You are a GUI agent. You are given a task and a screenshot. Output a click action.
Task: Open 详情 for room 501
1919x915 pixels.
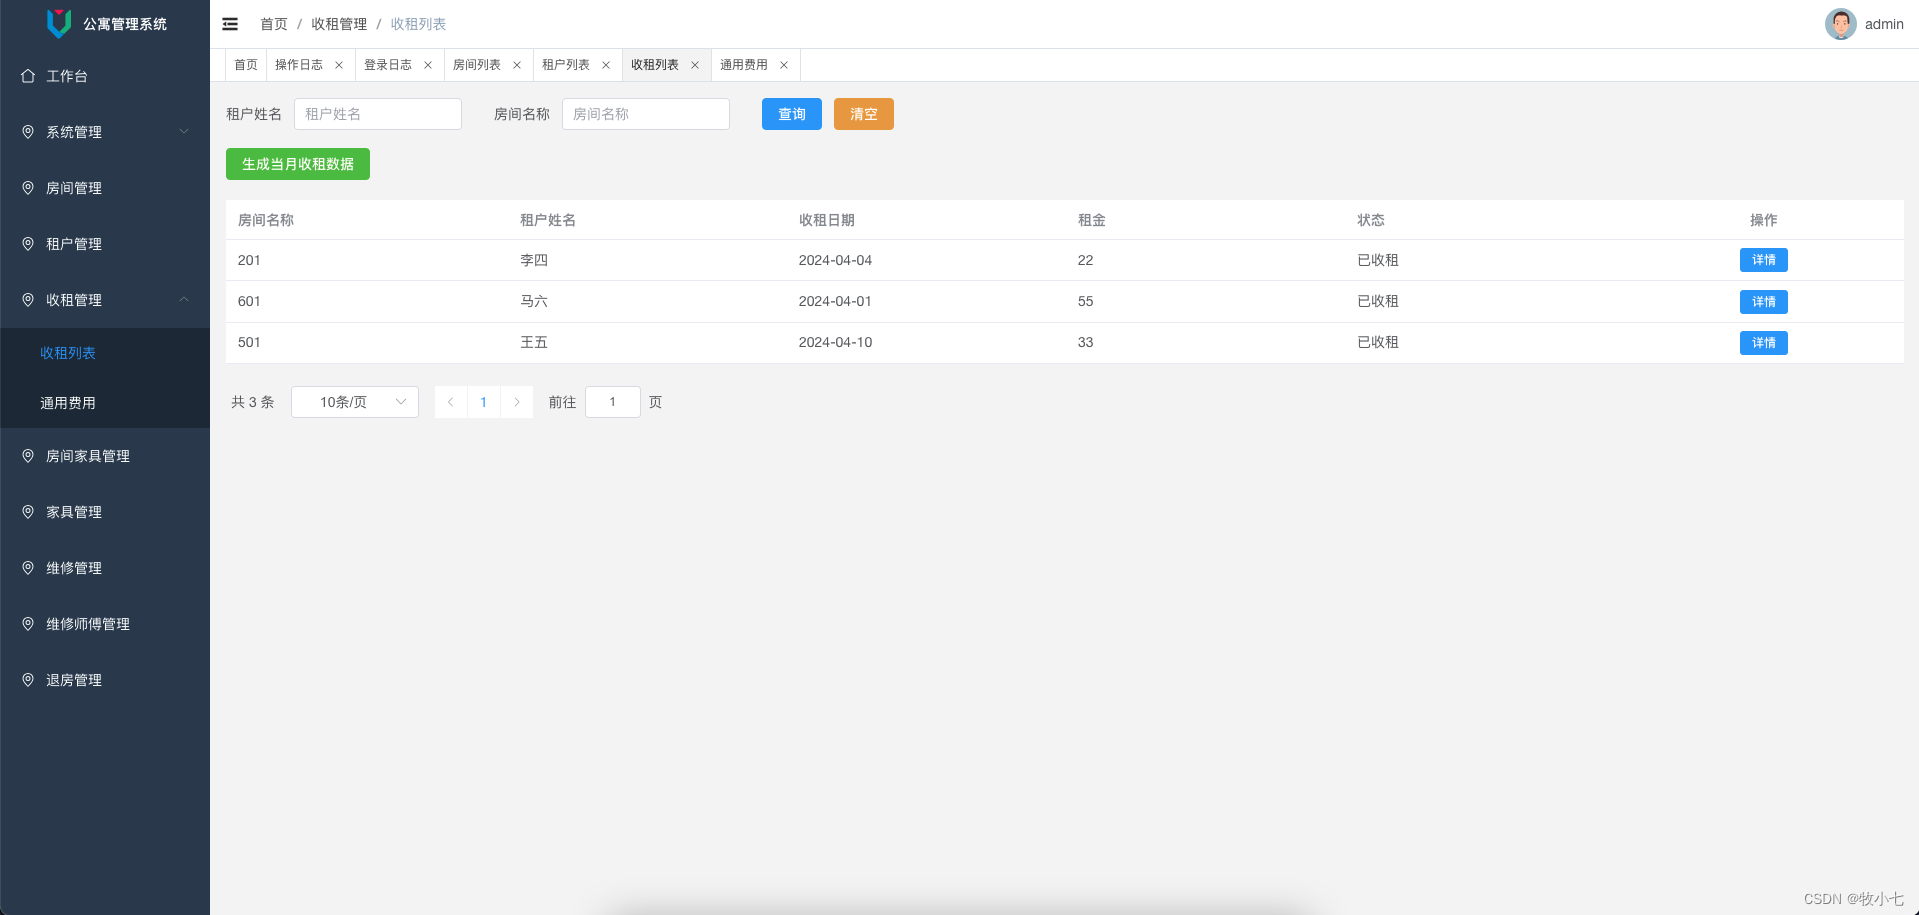[x=1764, y=343]
